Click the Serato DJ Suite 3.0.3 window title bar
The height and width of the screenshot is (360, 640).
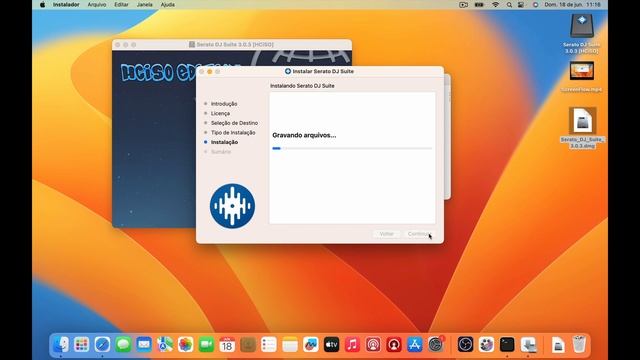coord(232,44)
